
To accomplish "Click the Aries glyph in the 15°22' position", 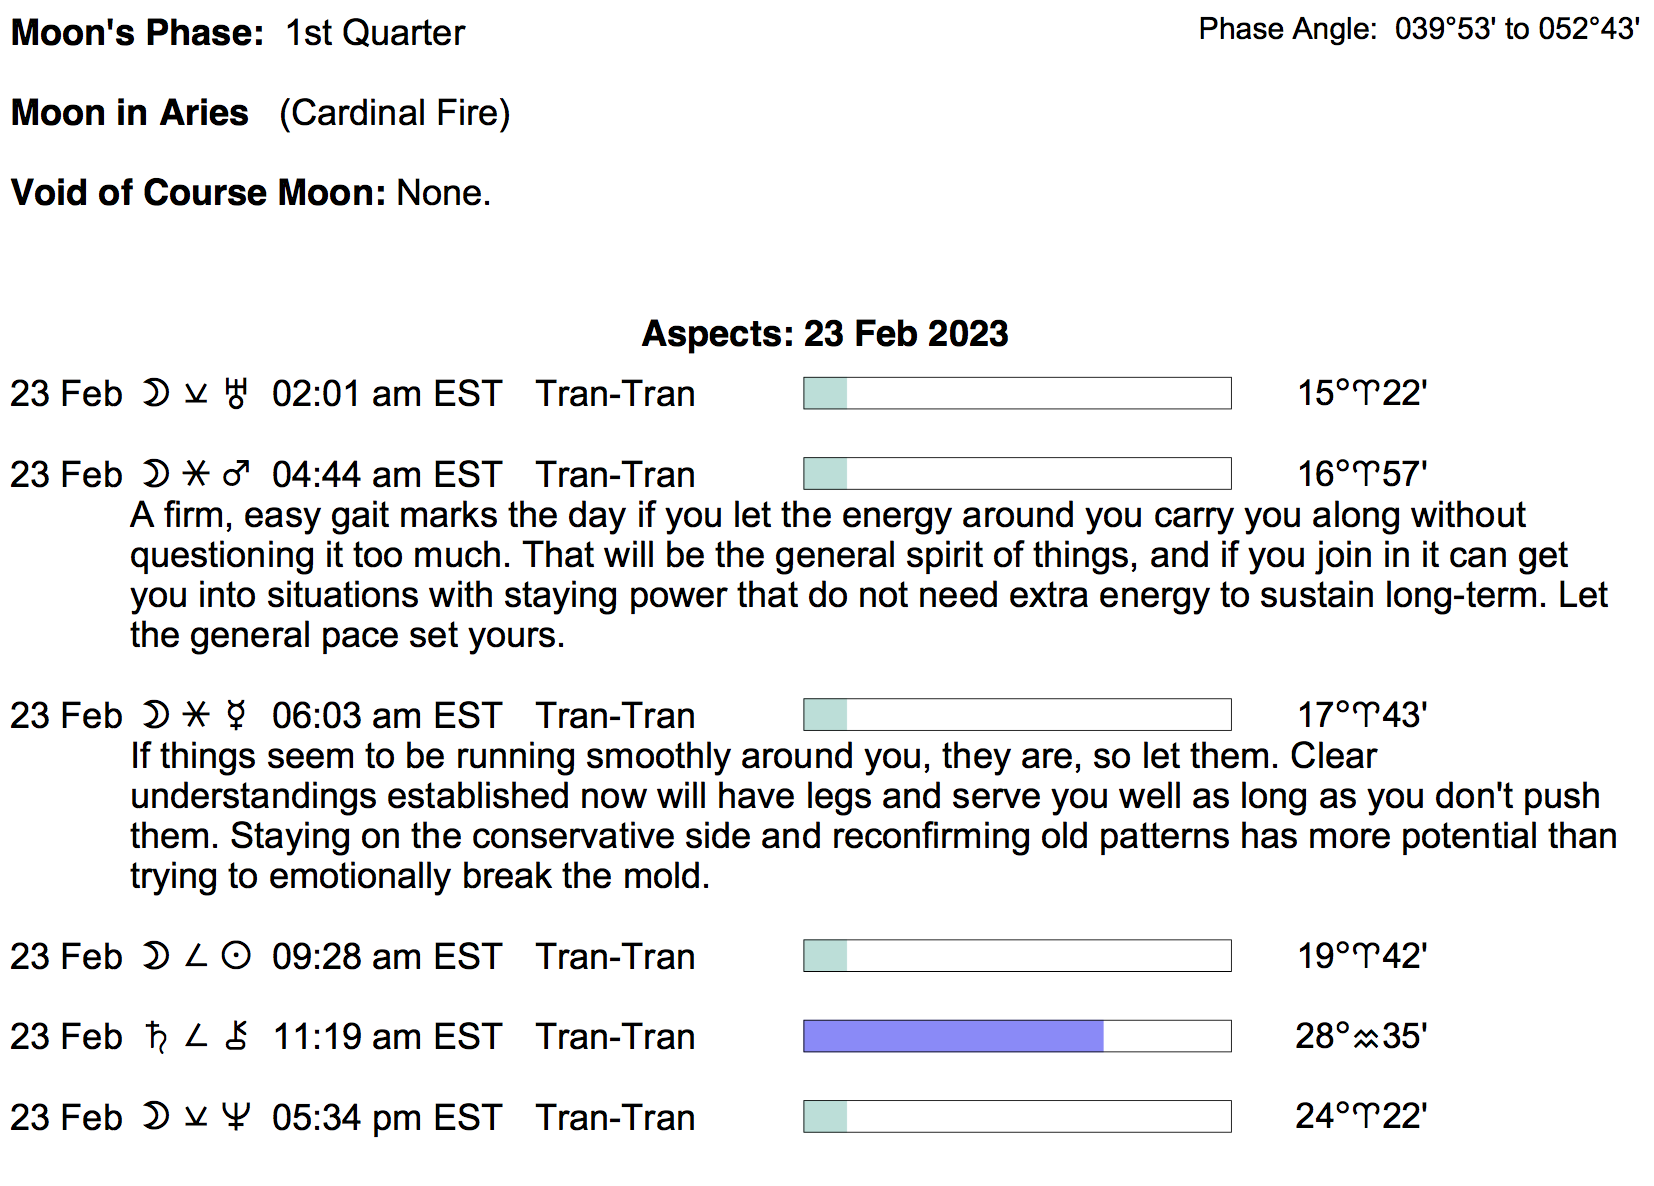I will tap(1366, 394).
